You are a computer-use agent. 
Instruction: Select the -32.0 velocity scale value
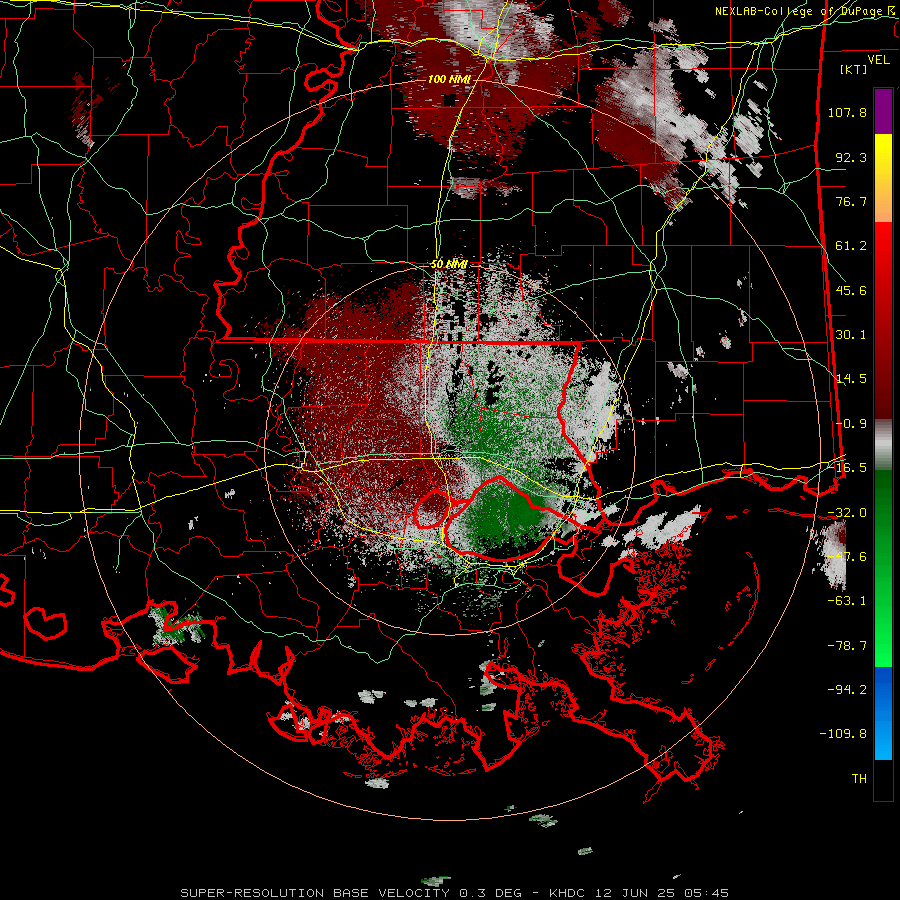[847, 513]
